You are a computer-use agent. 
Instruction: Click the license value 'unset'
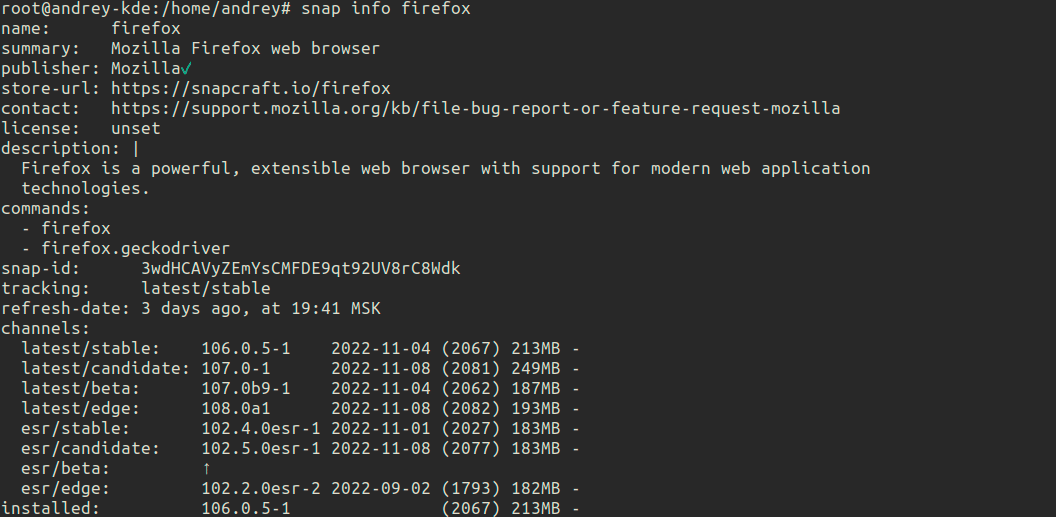pos(135,128)
